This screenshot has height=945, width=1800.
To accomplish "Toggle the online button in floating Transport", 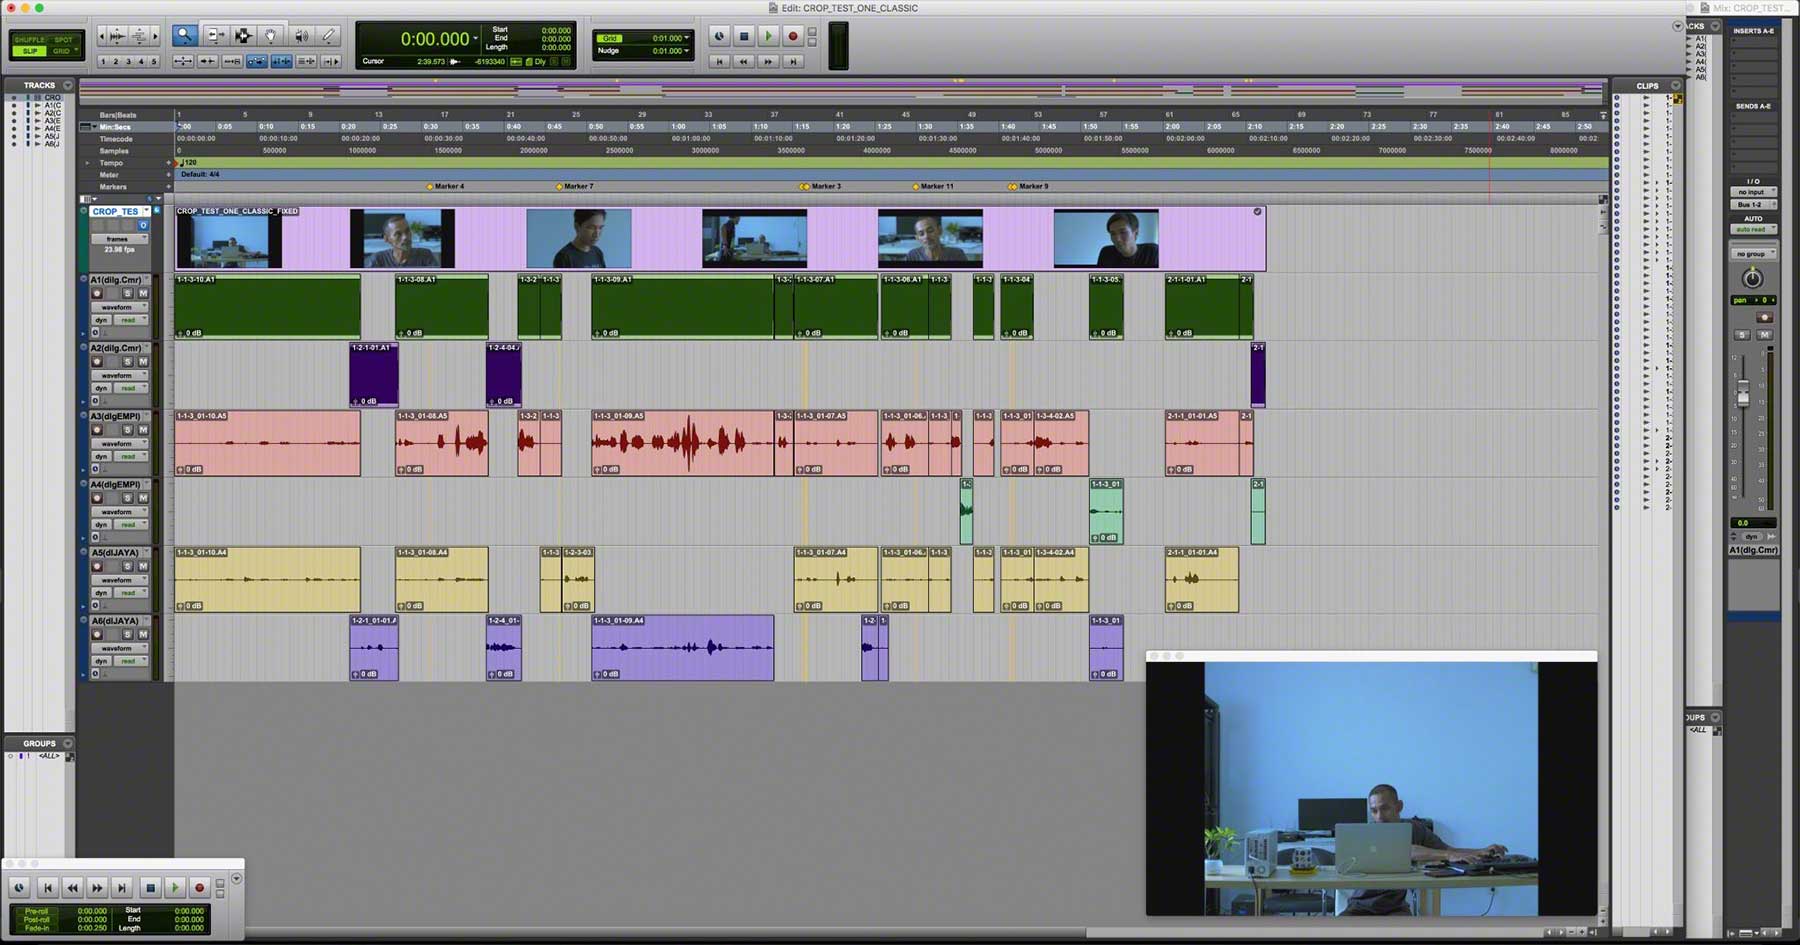I will [19, 887].
